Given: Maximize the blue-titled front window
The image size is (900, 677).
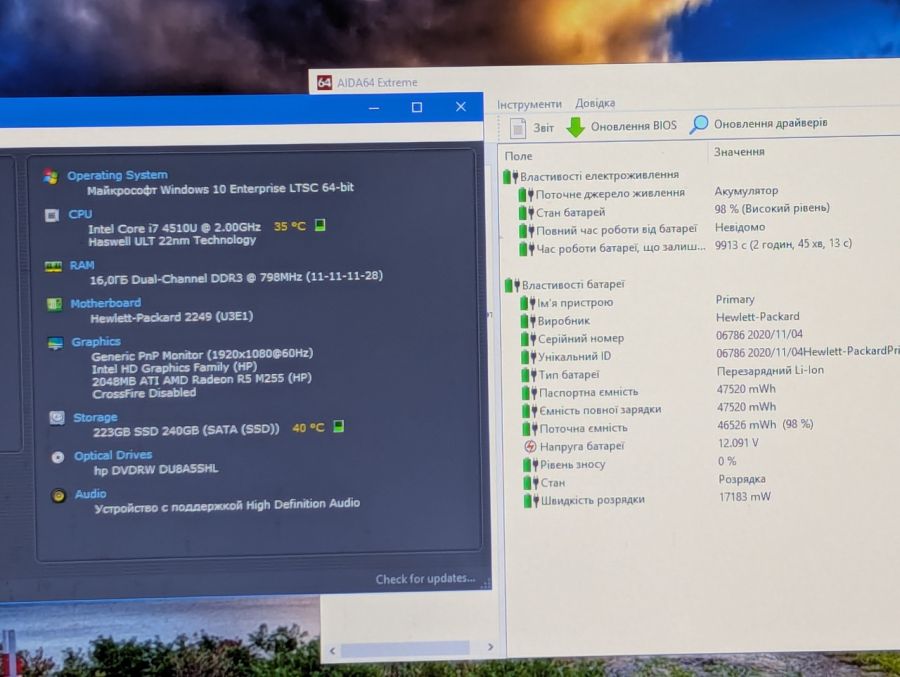Looking at the screenshot, I should tap(417, 107).
